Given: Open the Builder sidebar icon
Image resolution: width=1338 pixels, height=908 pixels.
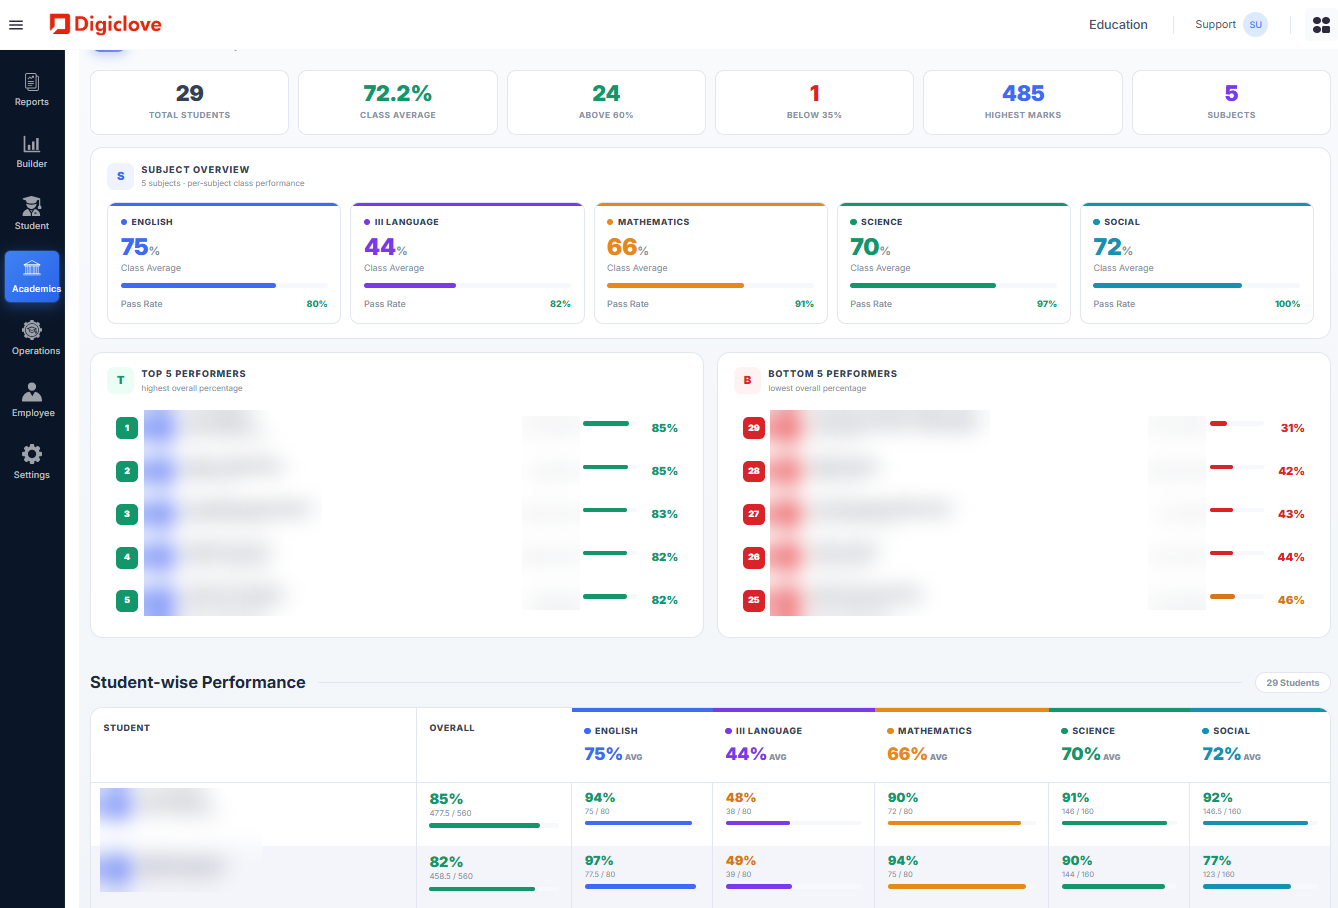Looking at the screenshot, I should (x=32, y=152).
